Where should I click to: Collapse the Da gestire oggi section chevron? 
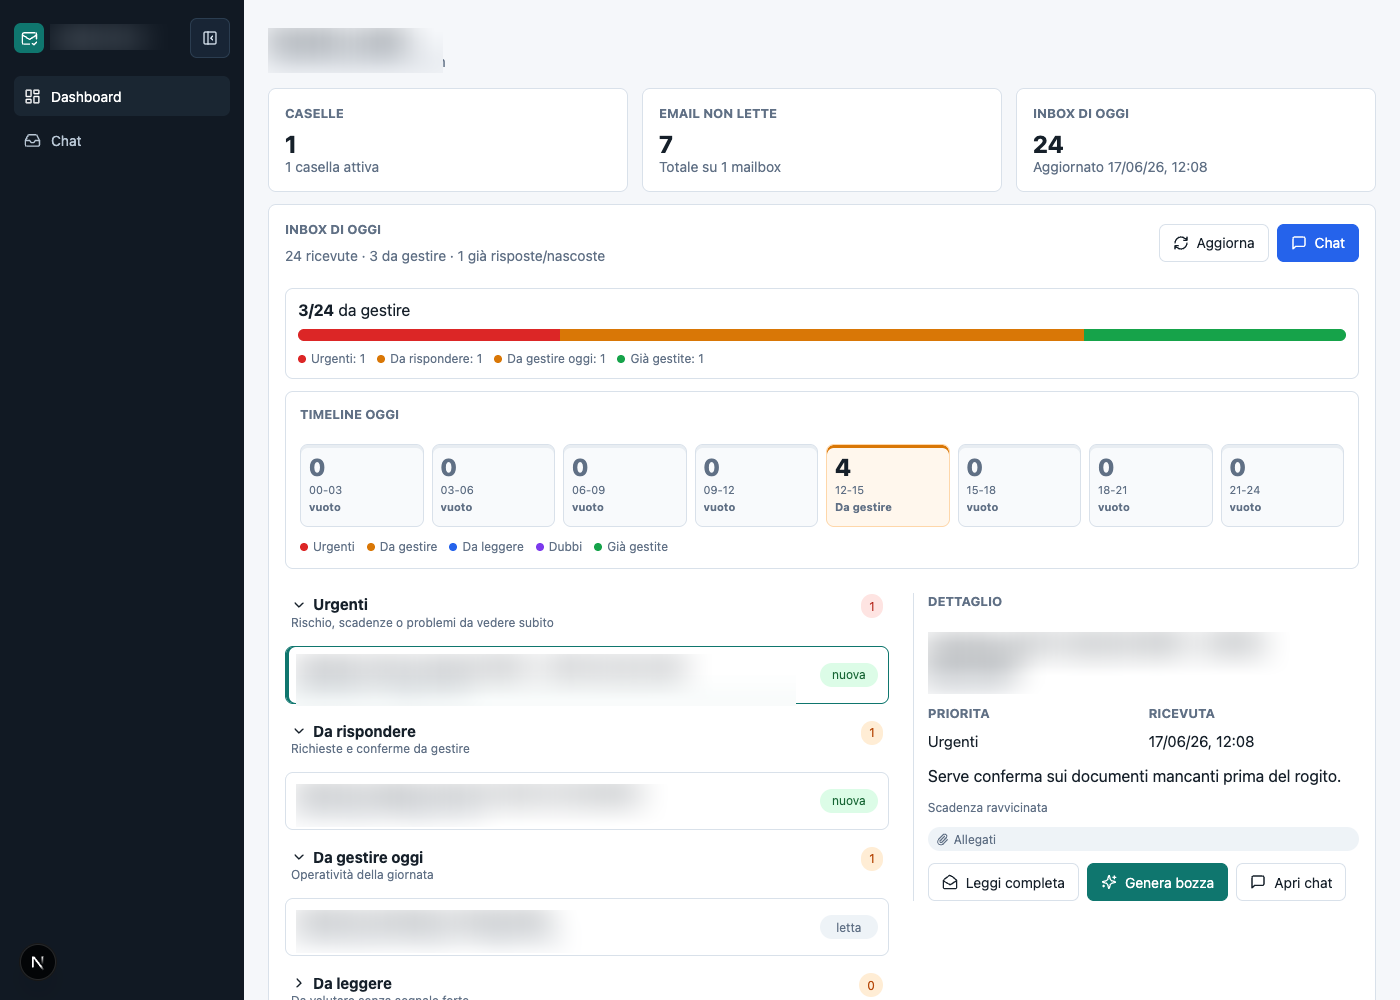(299, 857)
